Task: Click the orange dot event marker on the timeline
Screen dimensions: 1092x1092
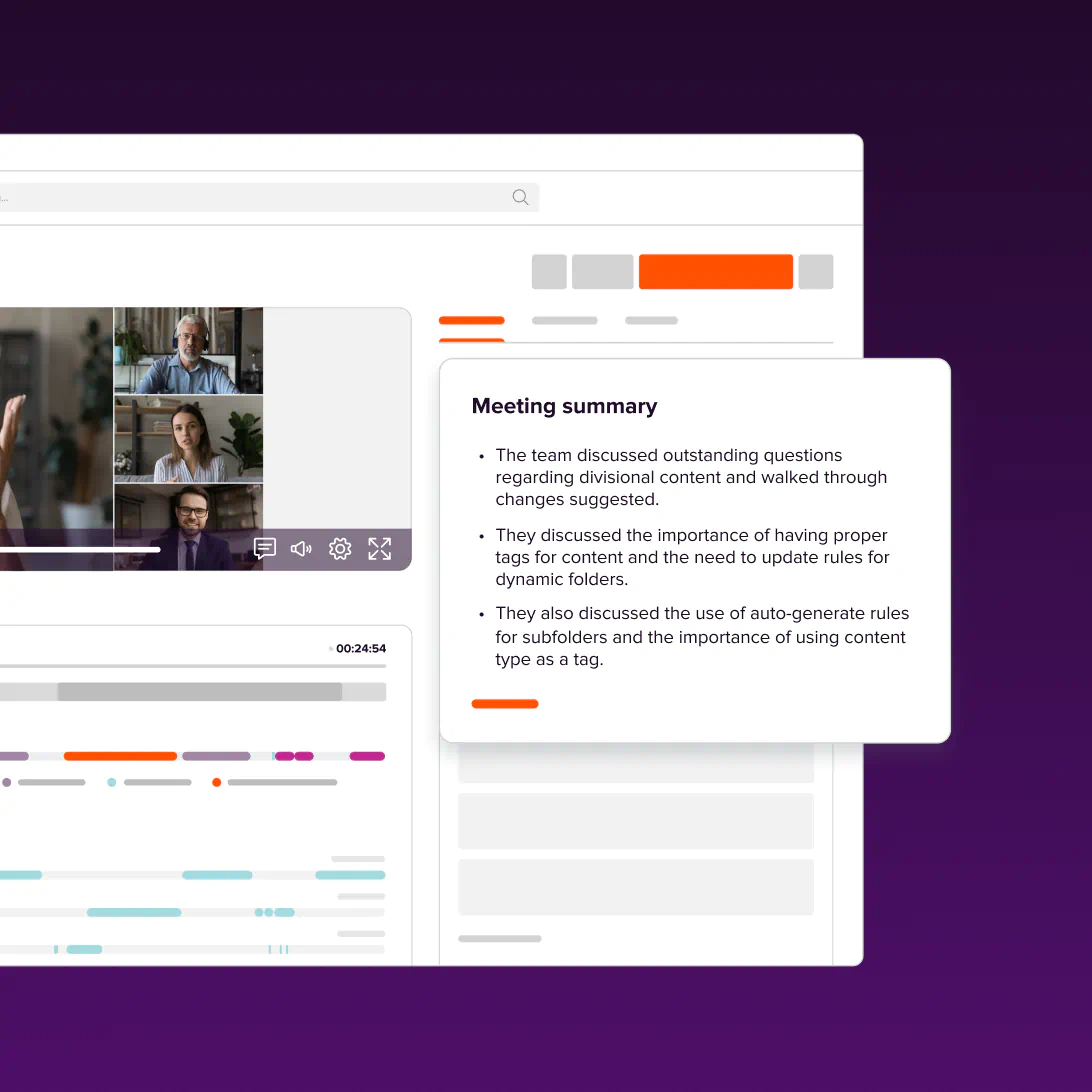Action: pyautogui.click(x=216, y=783)
